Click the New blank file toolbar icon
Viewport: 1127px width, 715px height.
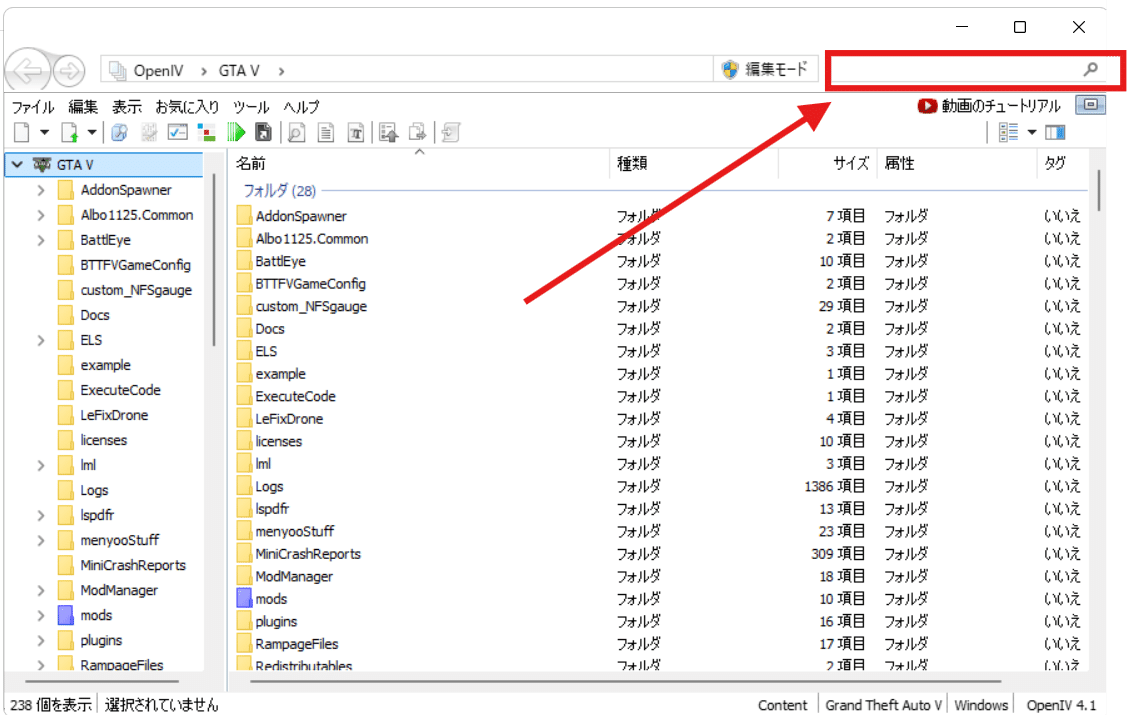[x=22, y=133]
